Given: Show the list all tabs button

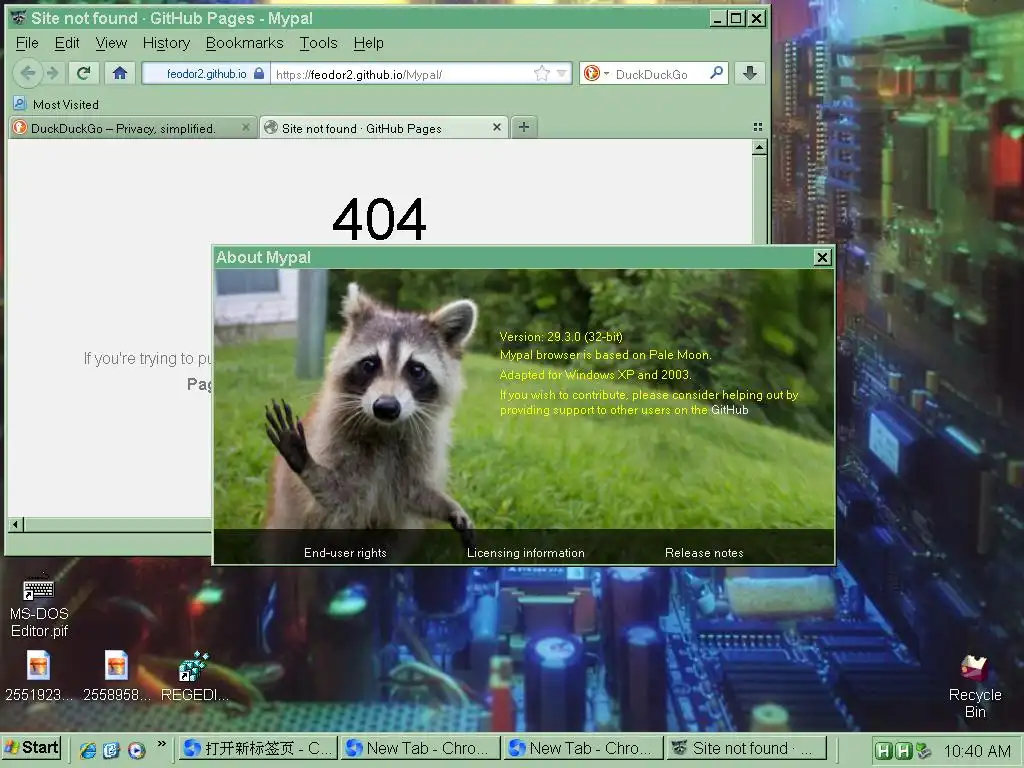Looking at the screenshot, I should coord(758,127).
